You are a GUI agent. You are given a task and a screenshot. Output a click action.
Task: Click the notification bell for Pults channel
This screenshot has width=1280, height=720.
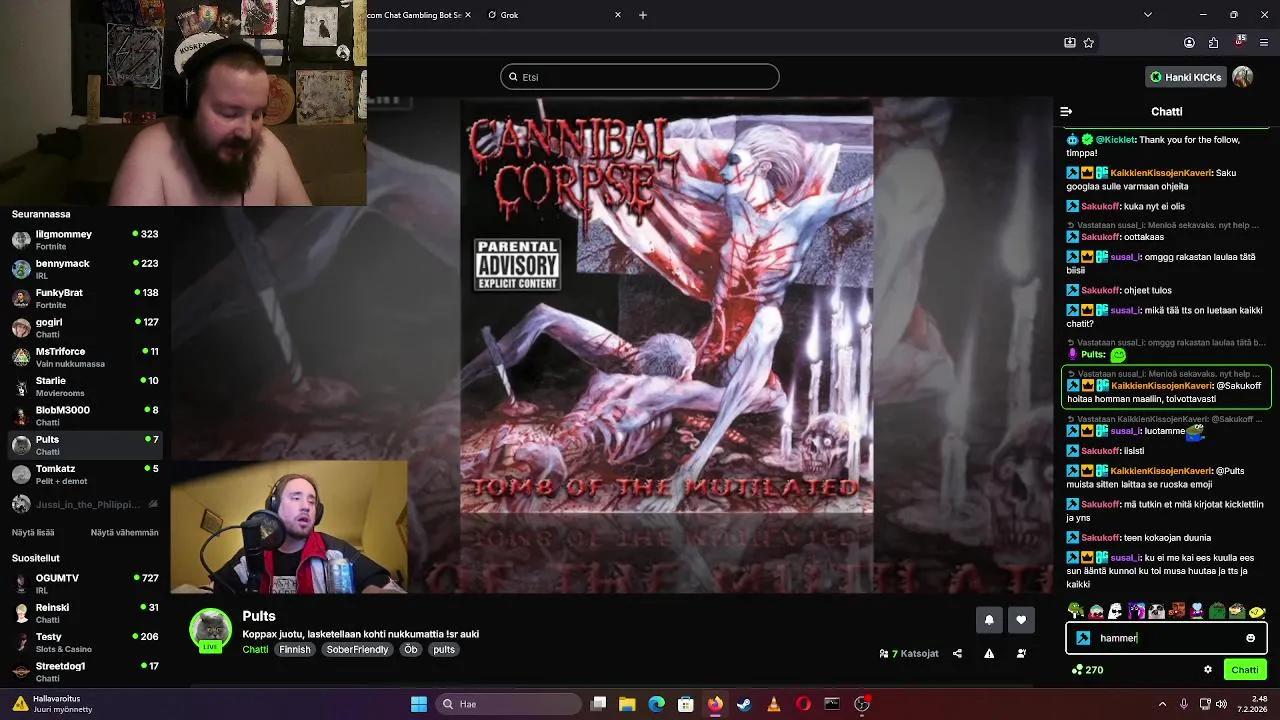989,620
